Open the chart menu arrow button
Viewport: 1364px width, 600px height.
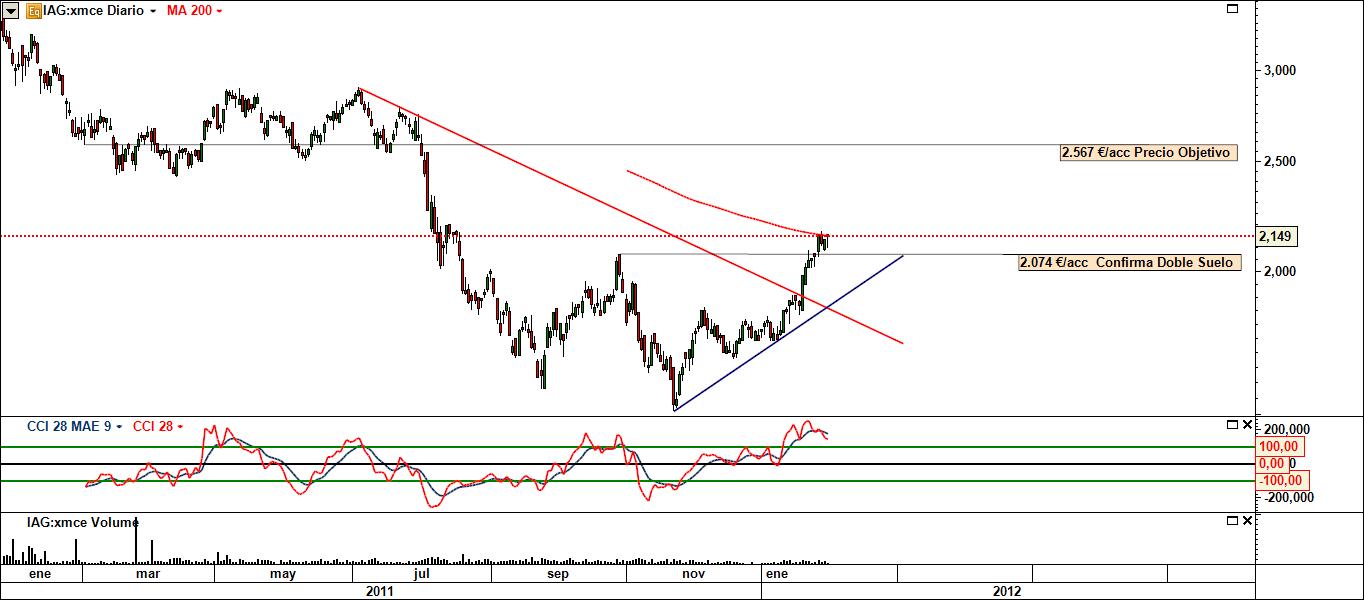click(x=11, y=10)
